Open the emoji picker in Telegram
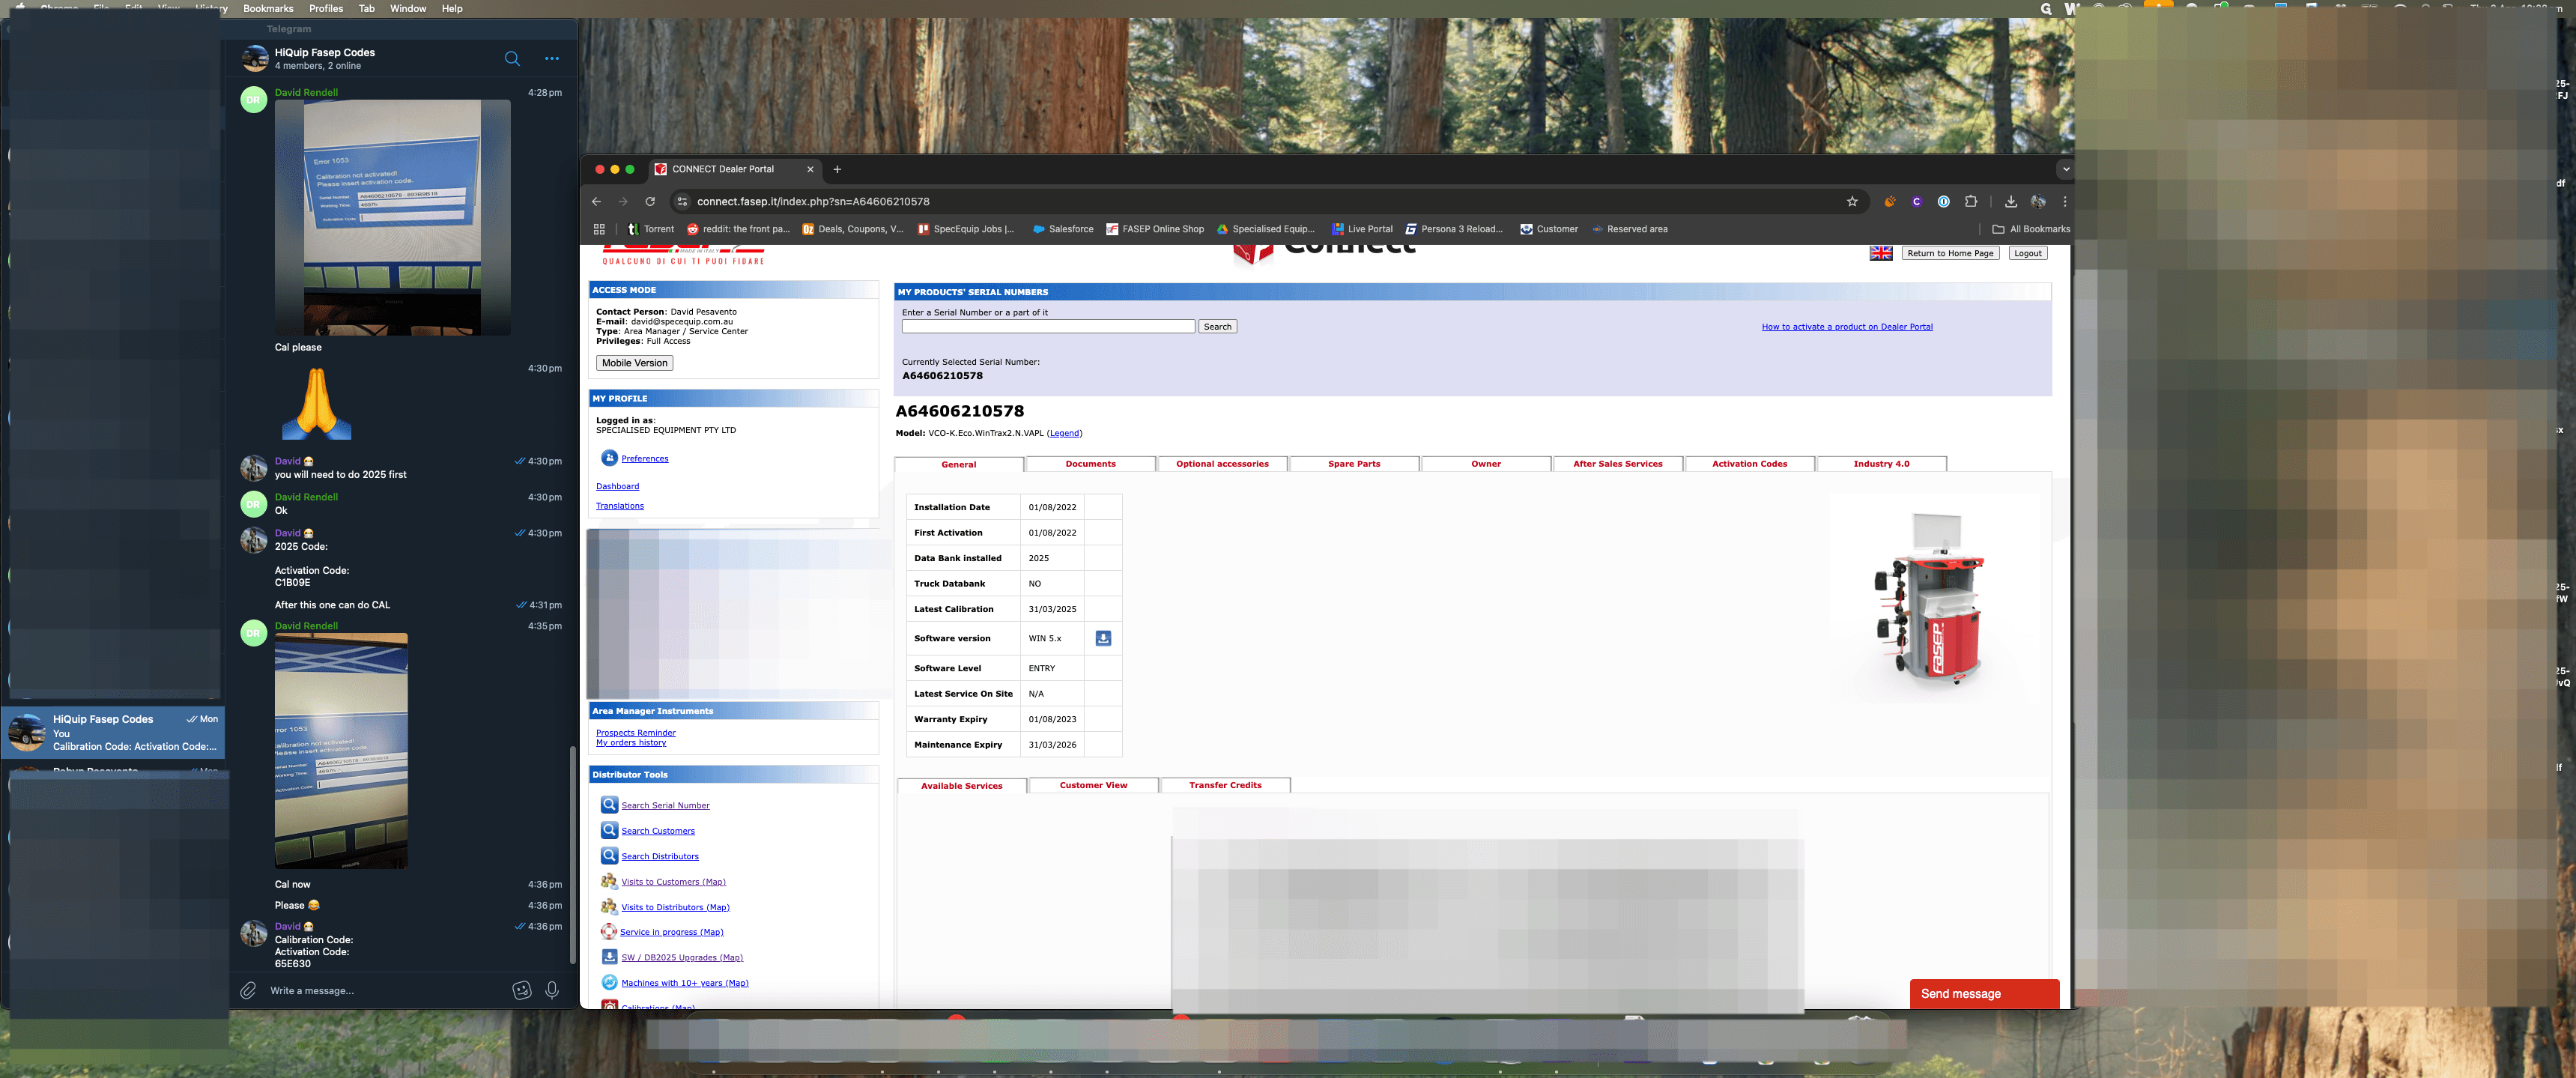 [x=521, y=990]
